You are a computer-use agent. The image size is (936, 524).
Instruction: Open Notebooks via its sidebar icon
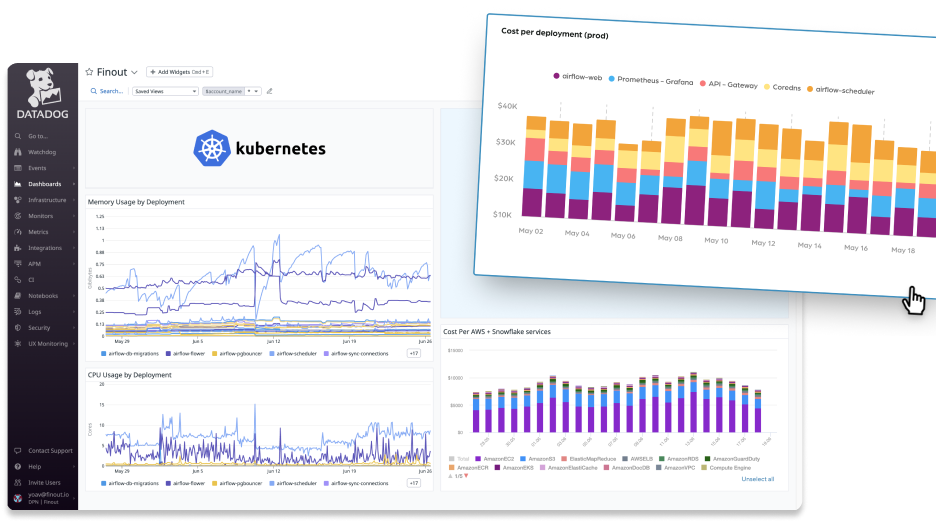(x=18, y=295)
